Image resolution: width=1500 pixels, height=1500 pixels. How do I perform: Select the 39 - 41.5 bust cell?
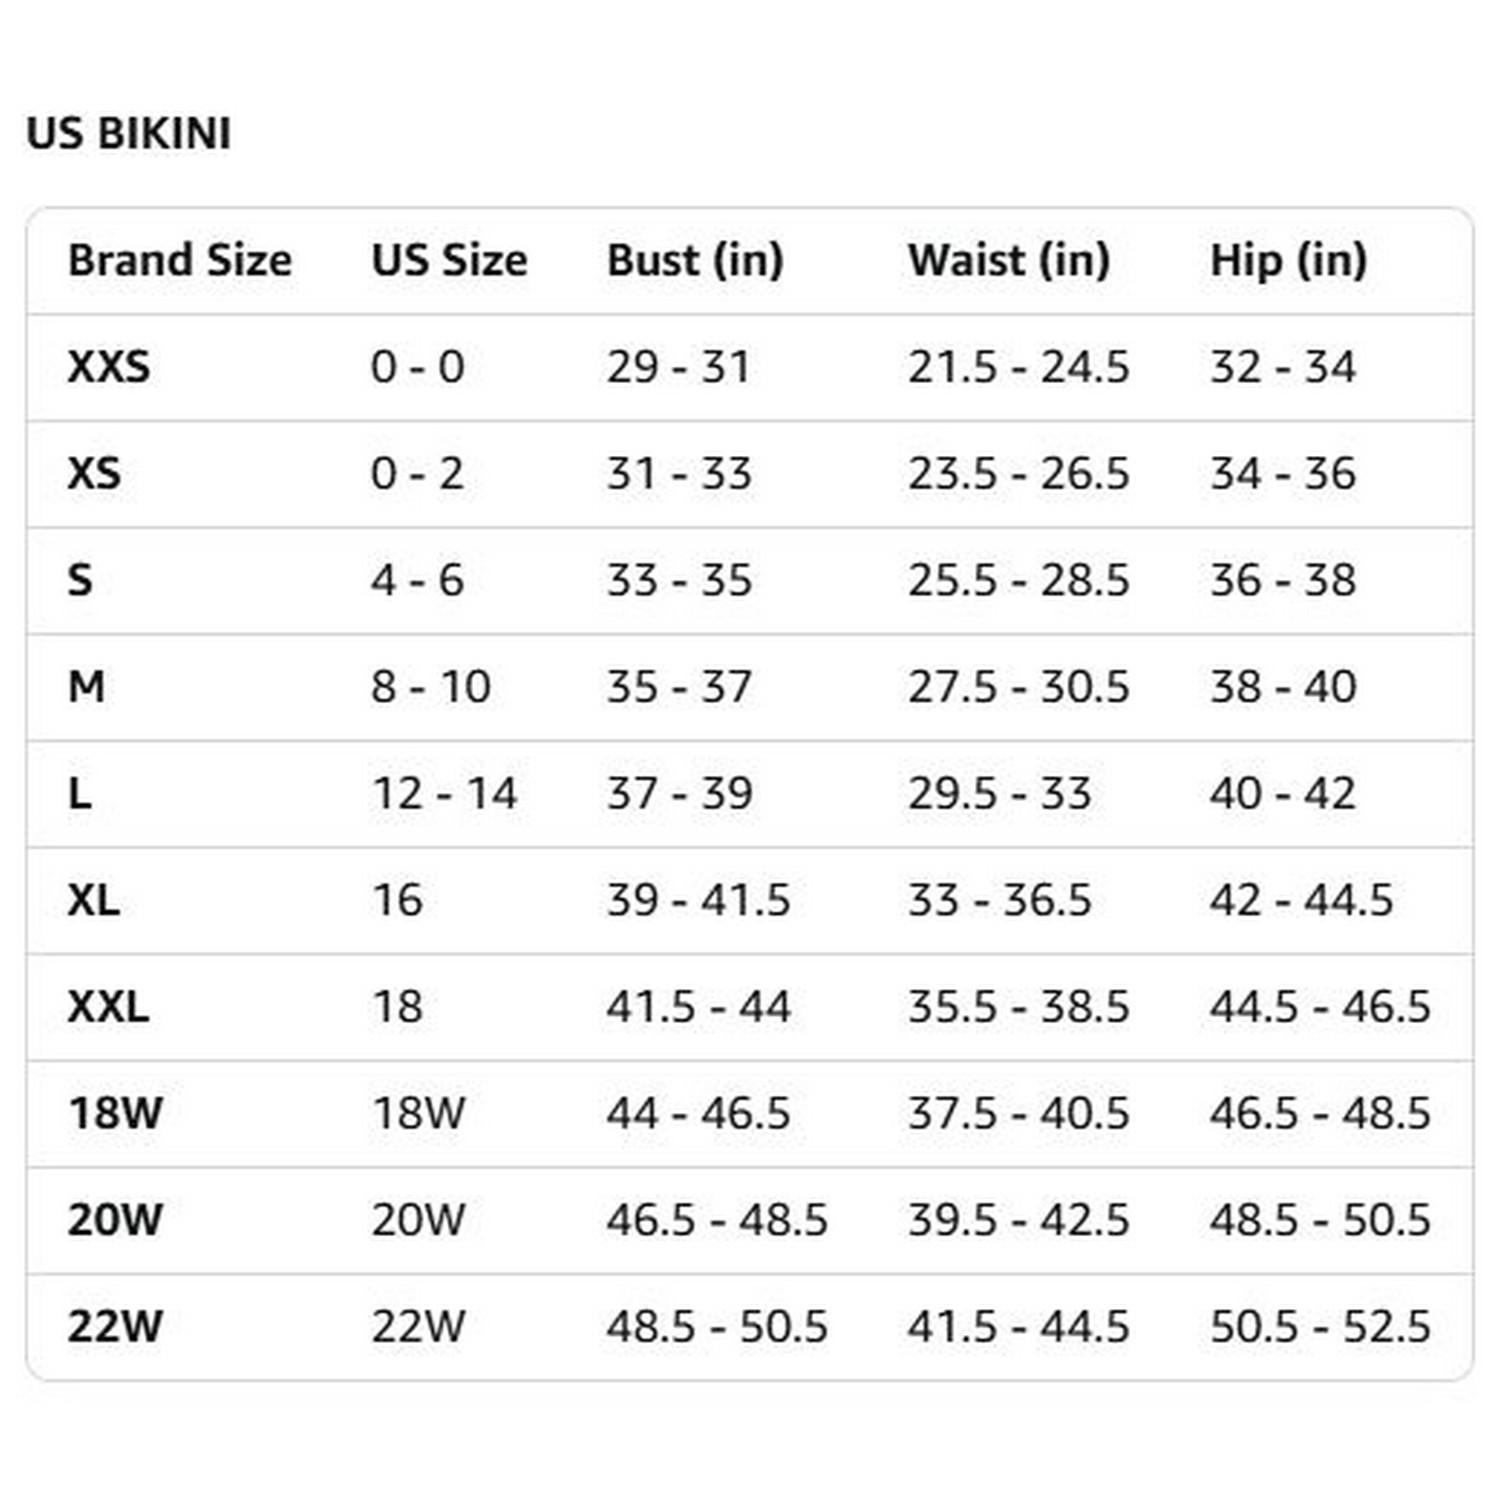pos(698,900)
